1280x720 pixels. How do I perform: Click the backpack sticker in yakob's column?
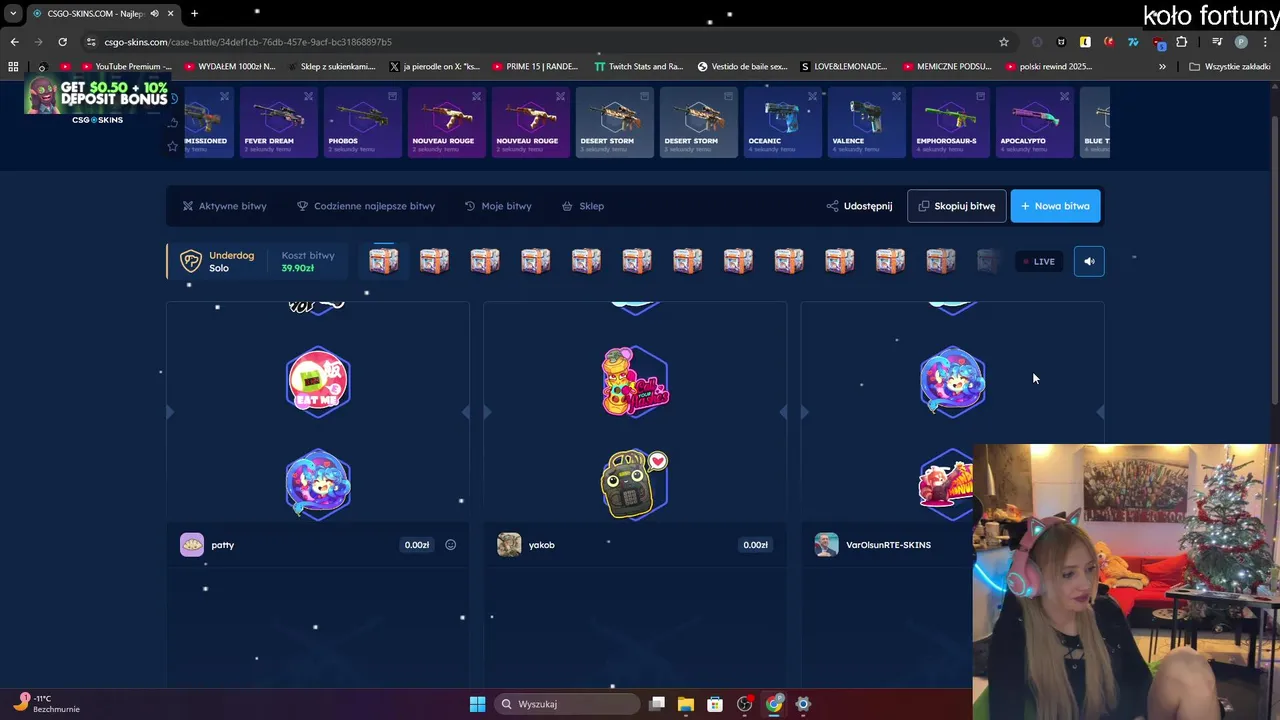click(635, 484)
